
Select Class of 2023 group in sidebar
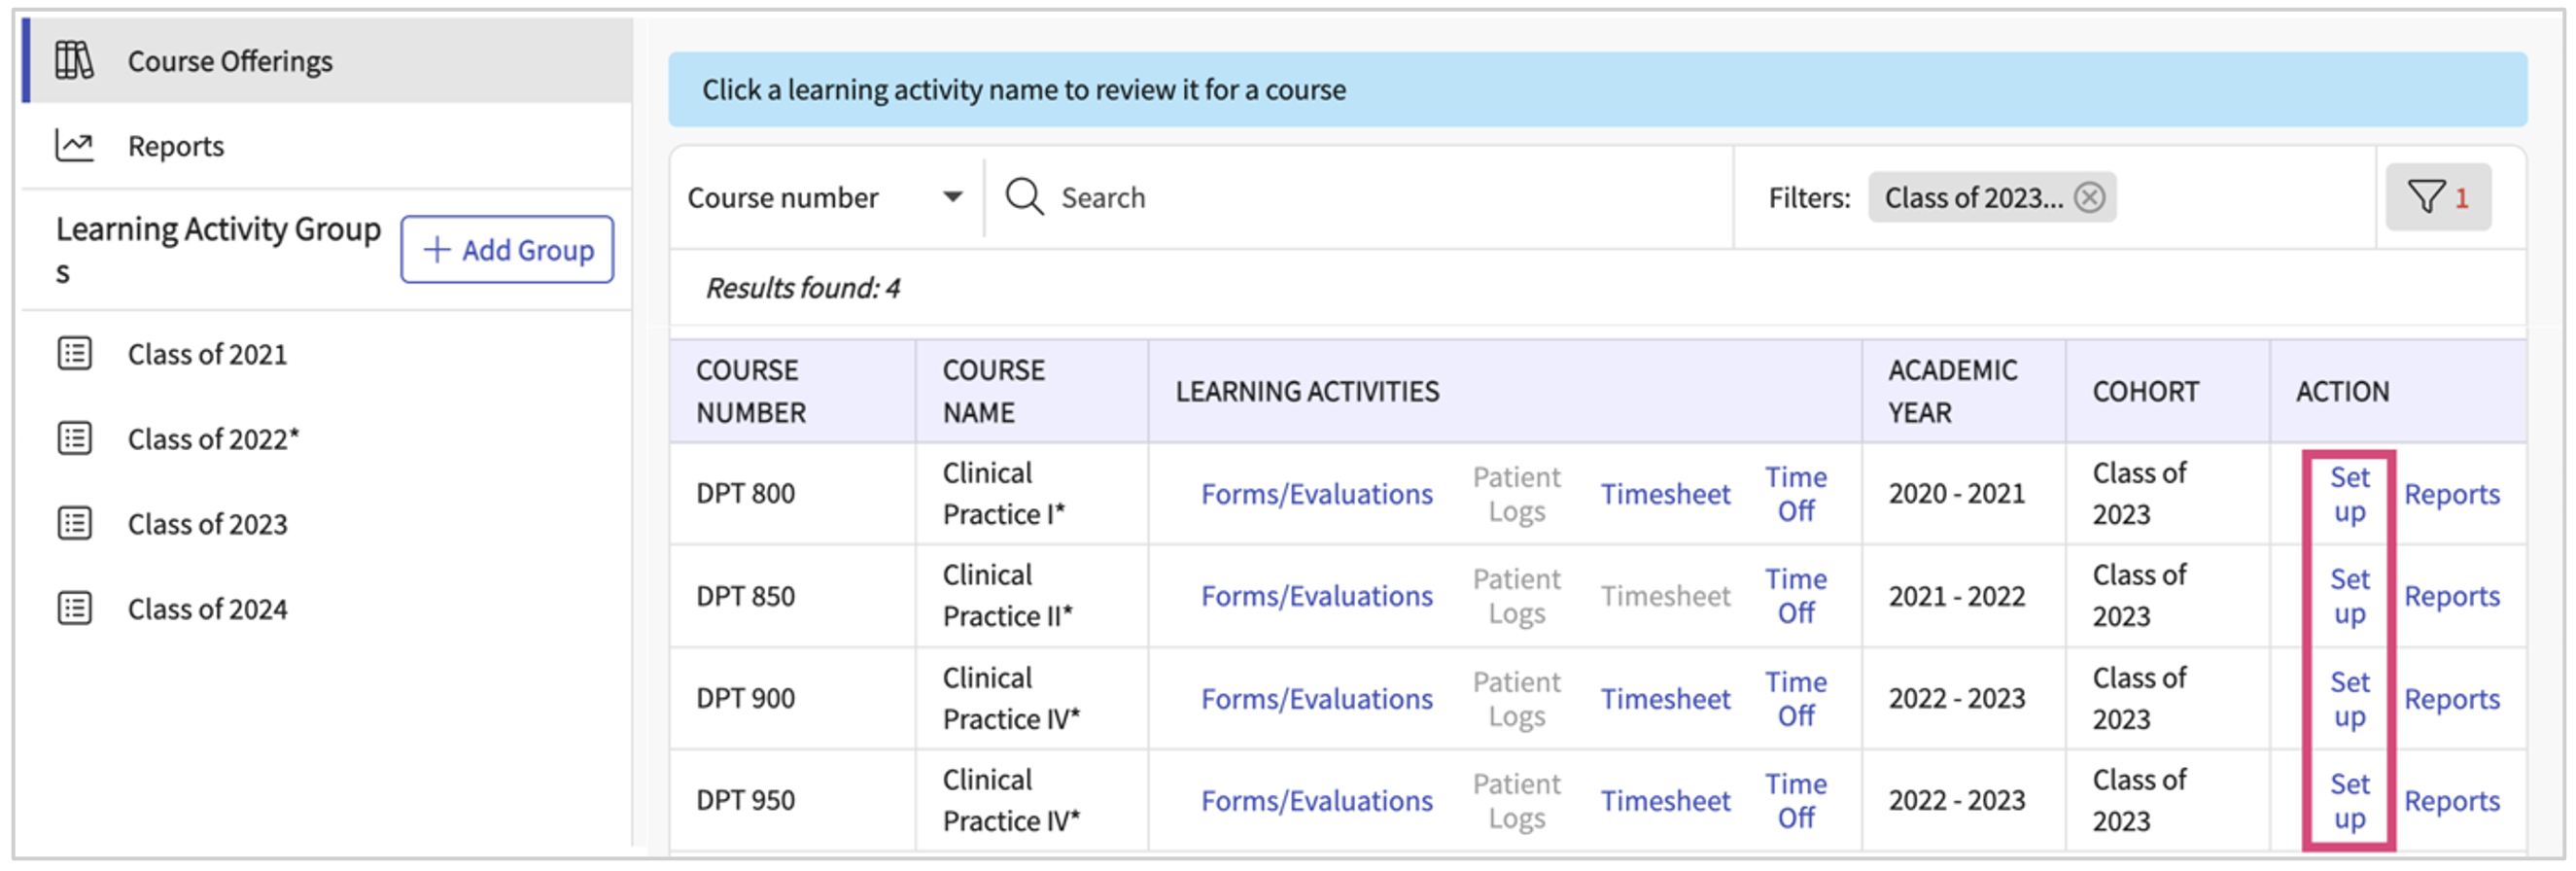[x=207, y=524]
